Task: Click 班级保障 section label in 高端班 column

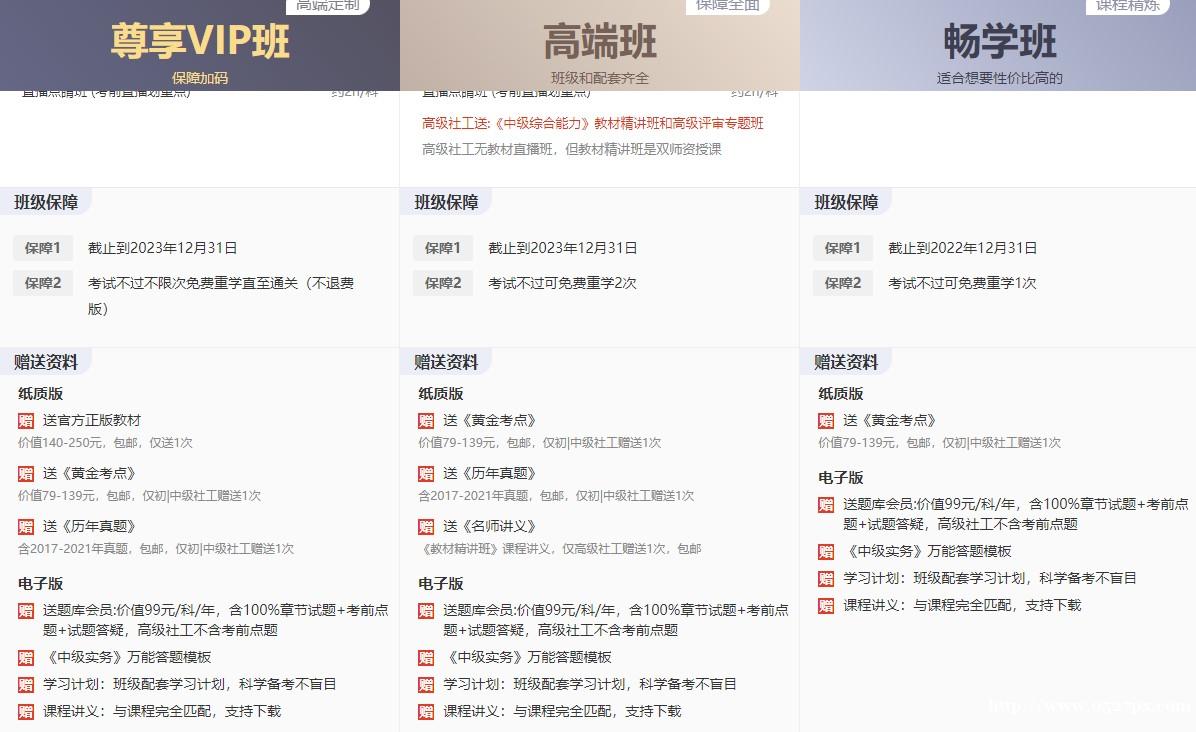Action: (x=446, y=203)
